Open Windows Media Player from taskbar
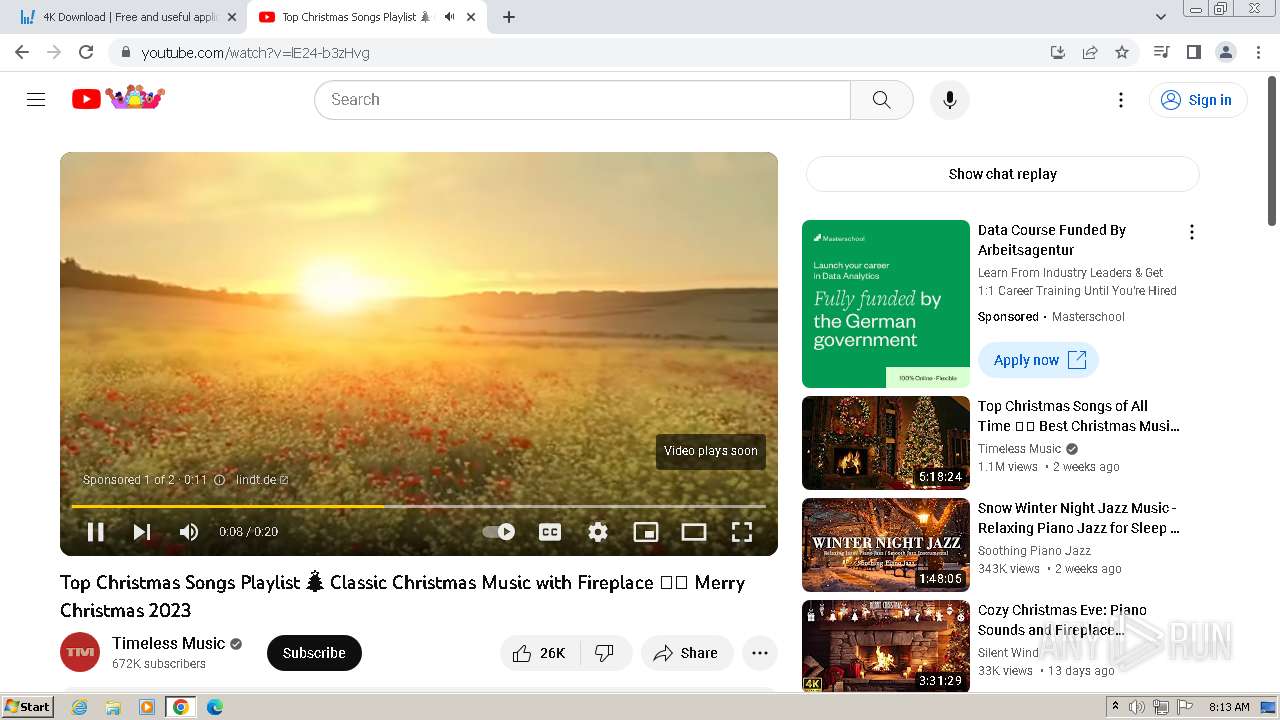1280x720 pixels. [x=147, y=707]
